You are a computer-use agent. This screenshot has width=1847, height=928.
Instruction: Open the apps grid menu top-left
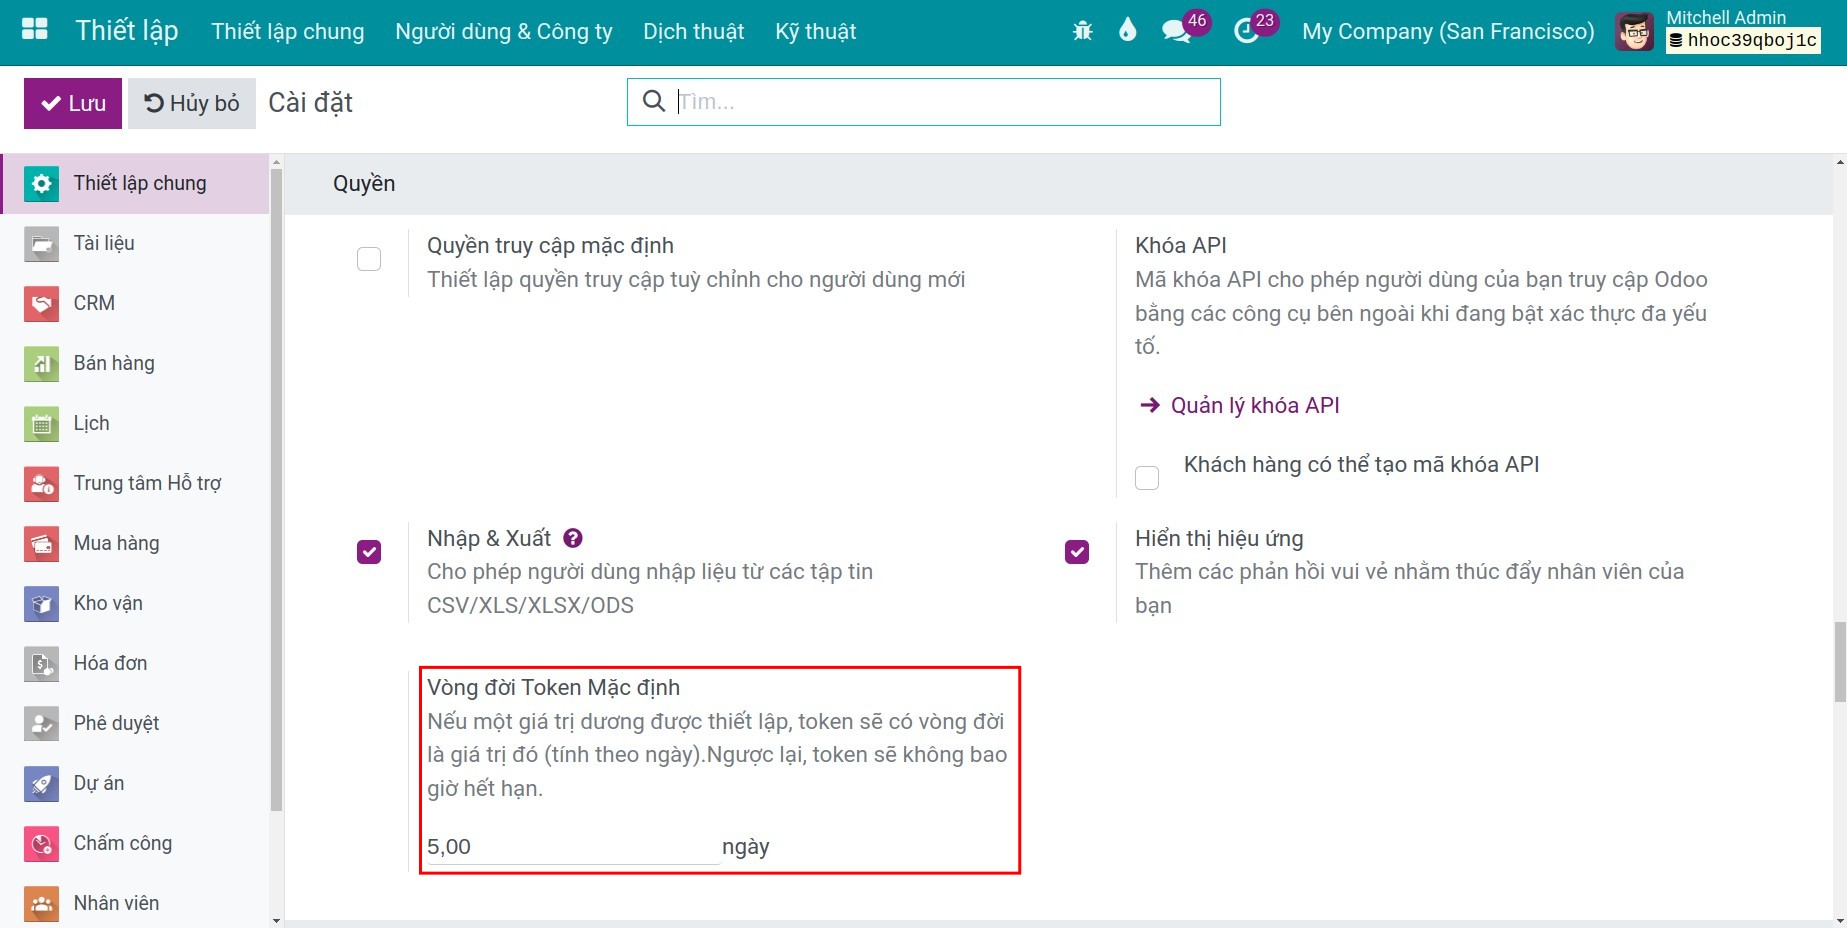pos(33,29)
